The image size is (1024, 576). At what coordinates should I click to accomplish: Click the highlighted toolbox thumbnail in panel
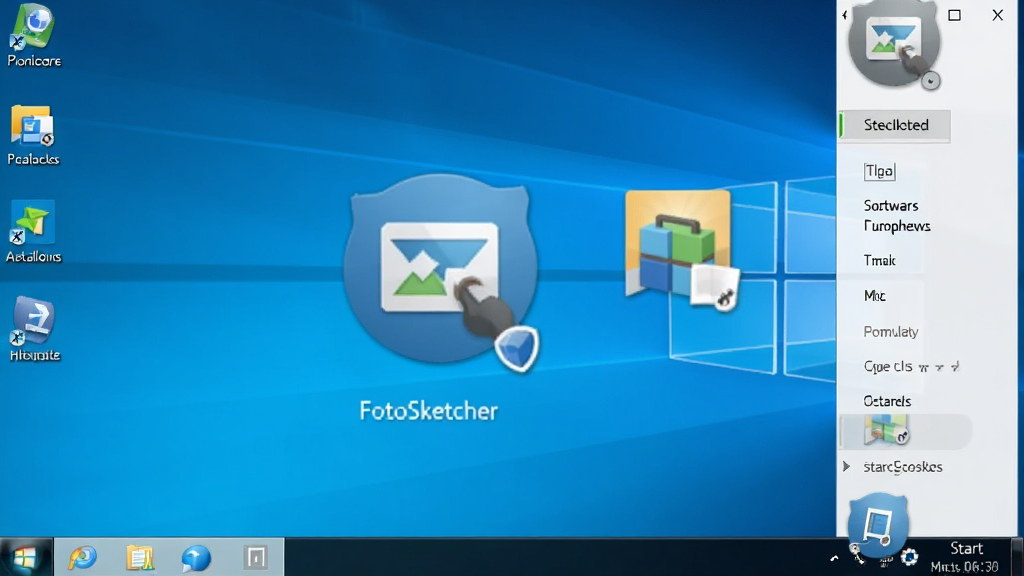tap(886, 430)
